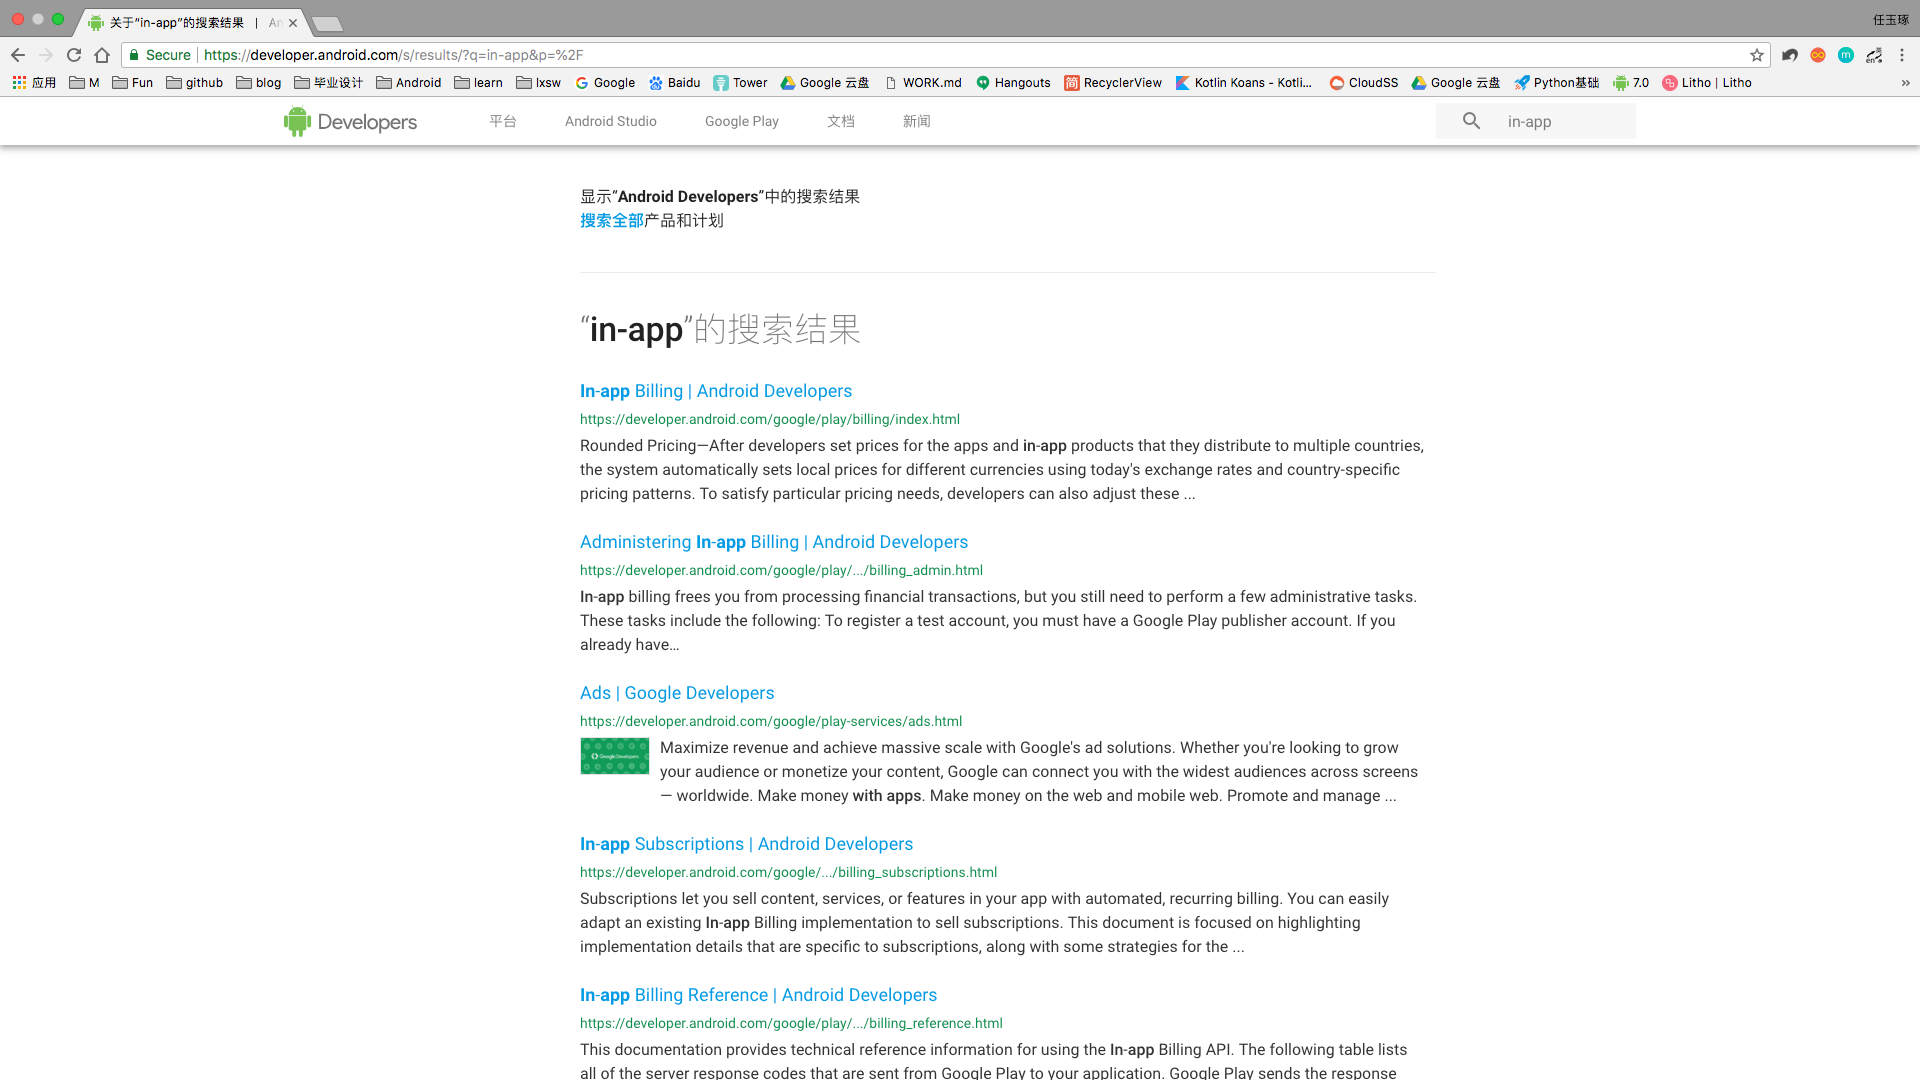Click the browser back navigation arrow
Screen dimensions: 1920x1080
point(18,54)
